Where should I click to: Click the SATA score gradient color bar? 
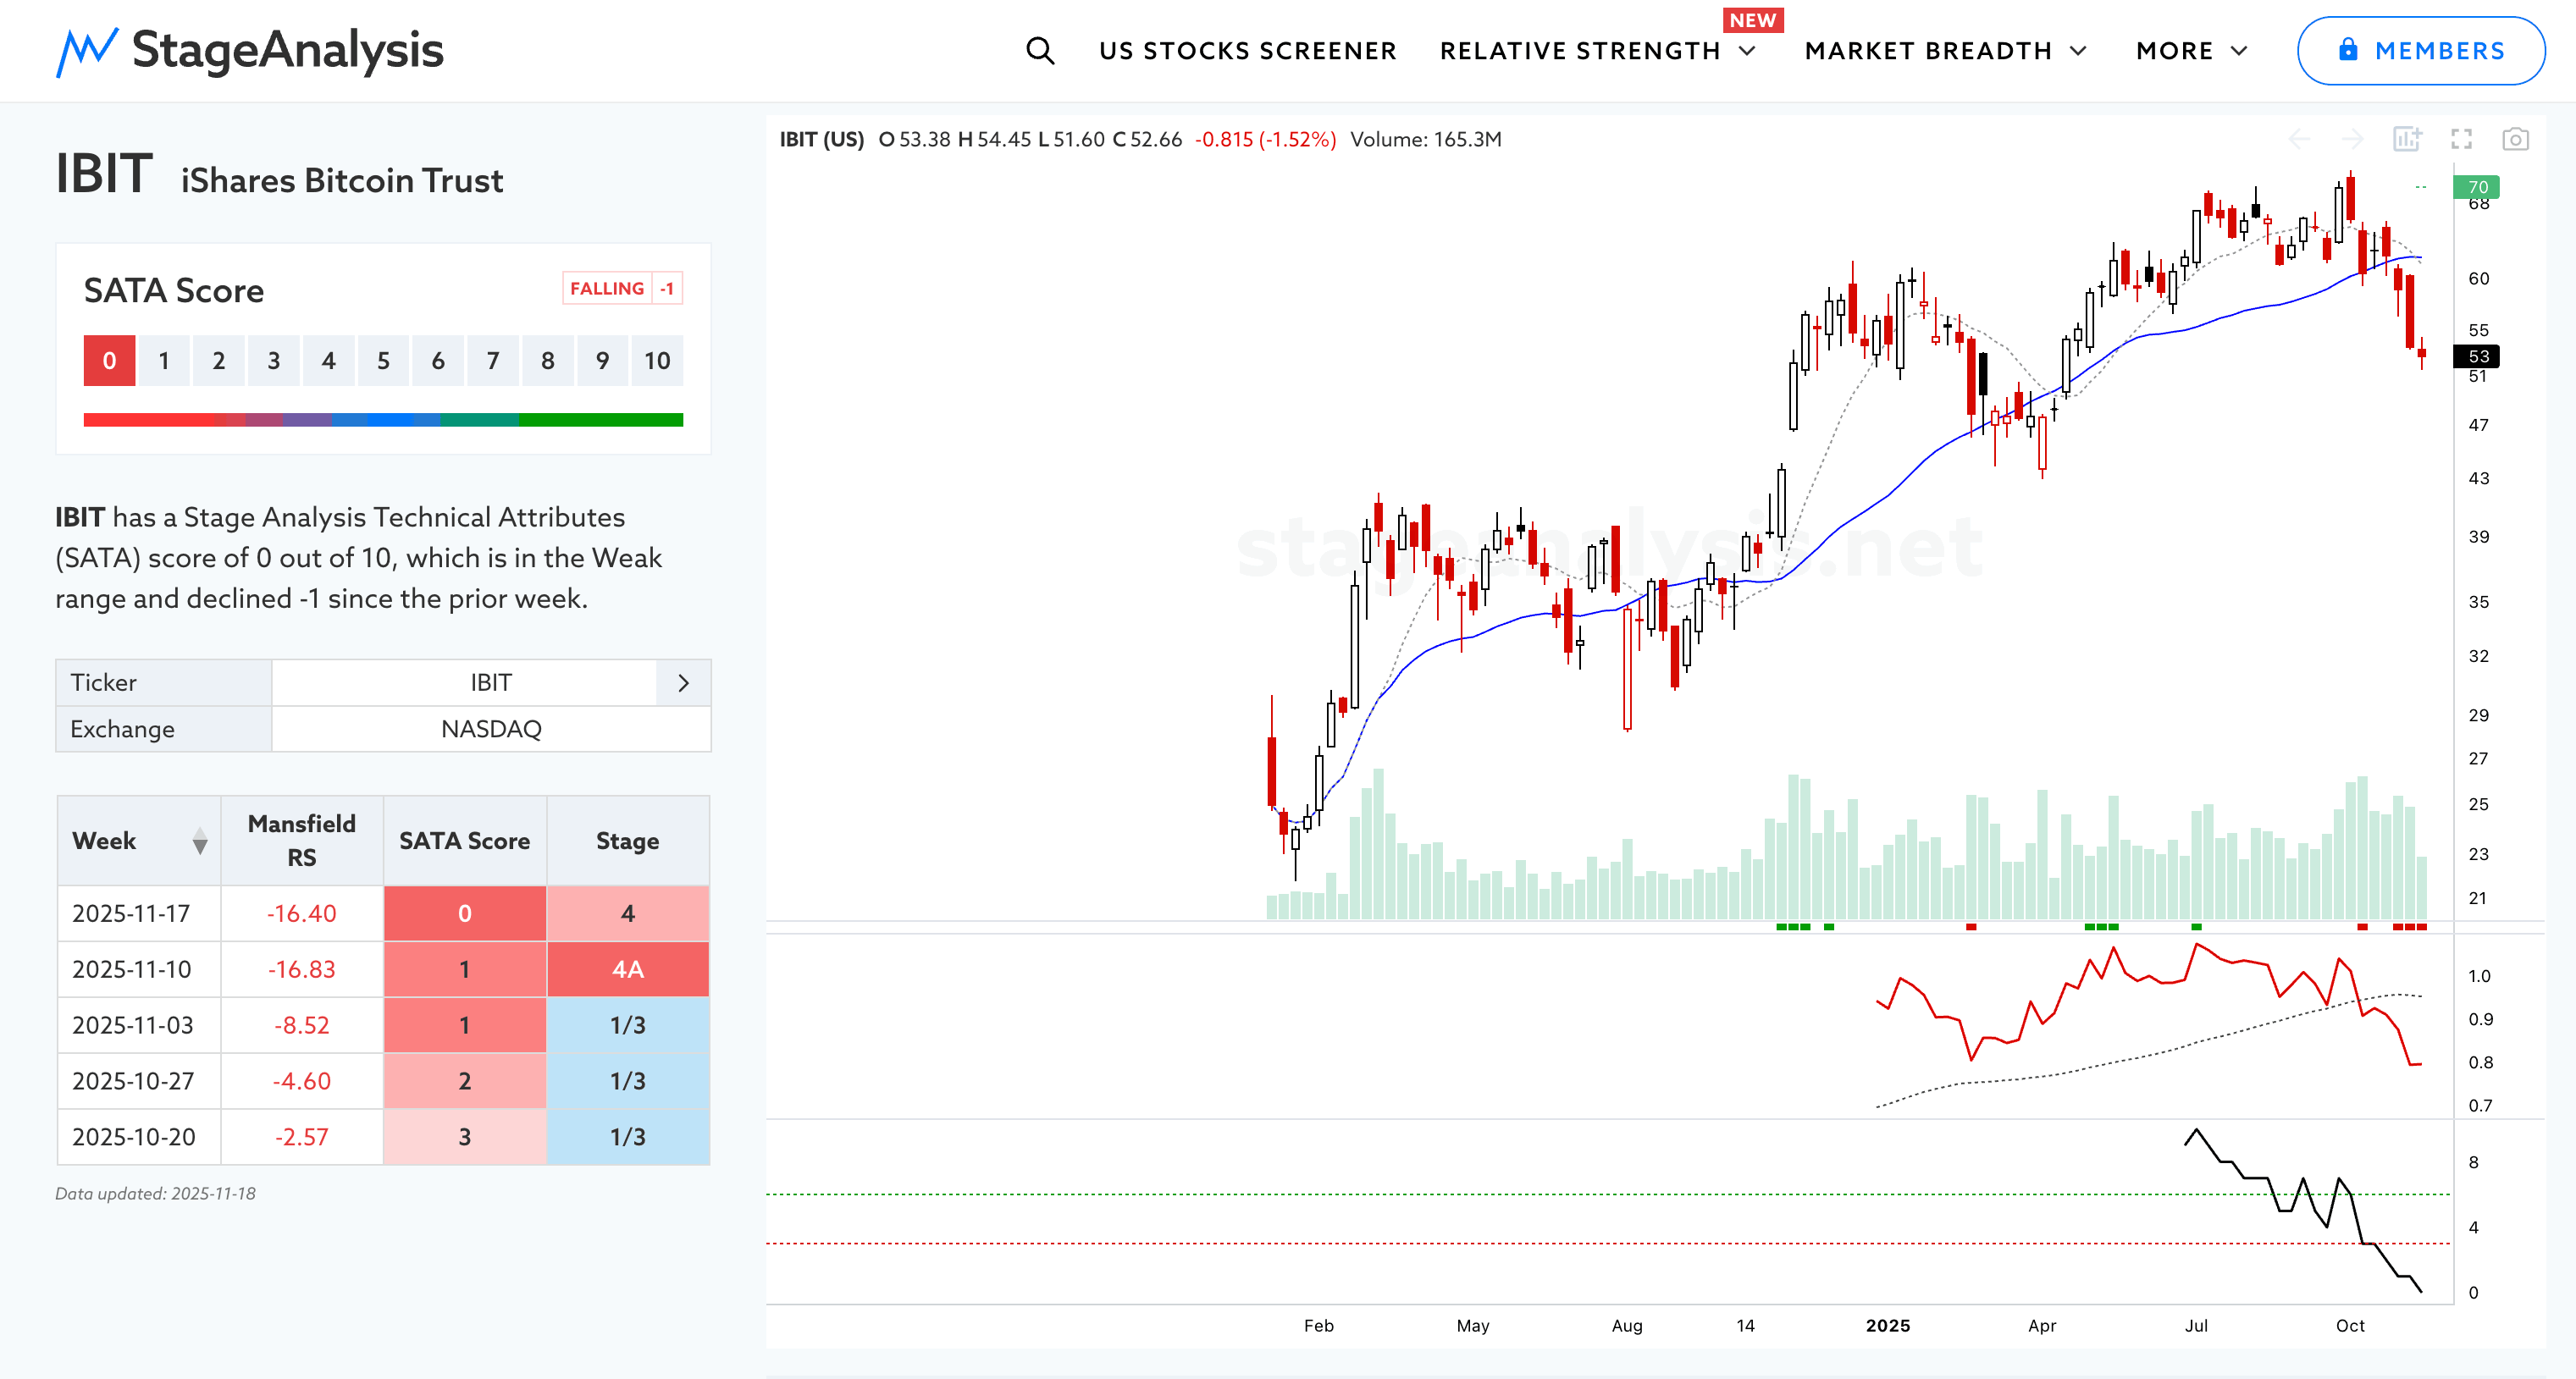pos(383,420)
